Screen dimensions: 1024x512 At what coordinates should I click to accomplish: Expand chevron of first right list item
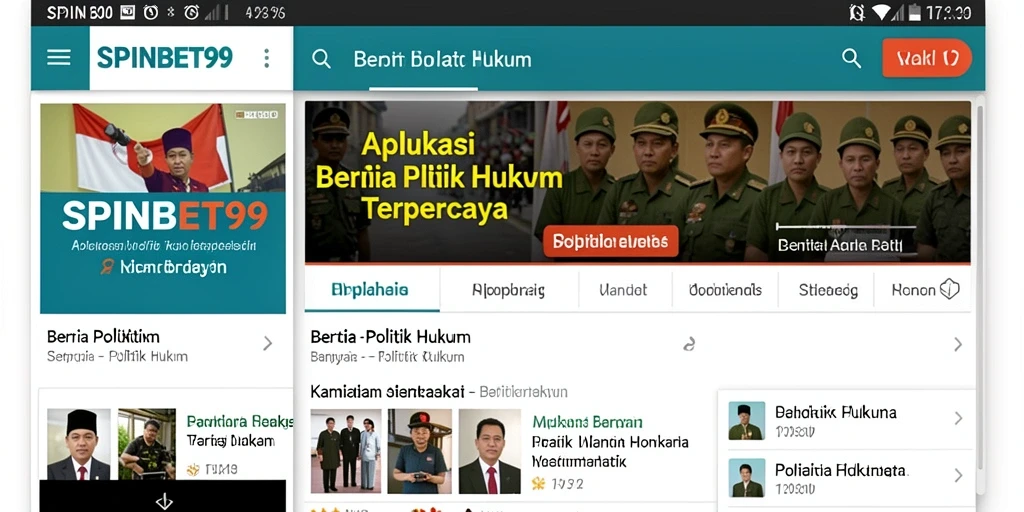(958, 419)
